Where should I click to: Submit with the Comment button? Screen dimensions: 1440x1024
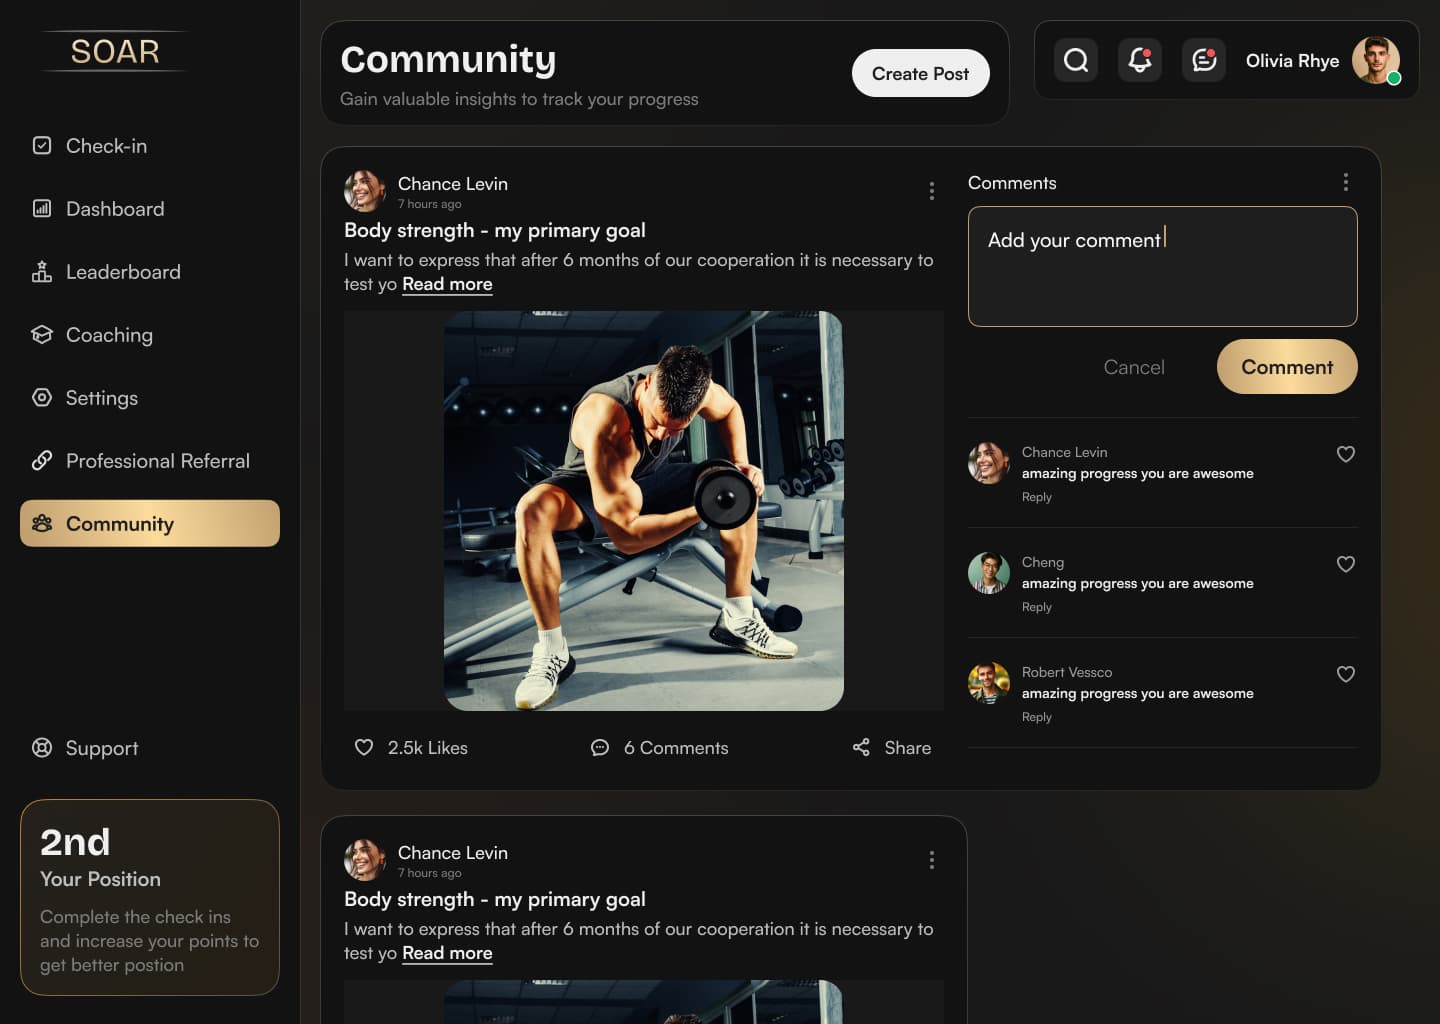coord(1287,366)
